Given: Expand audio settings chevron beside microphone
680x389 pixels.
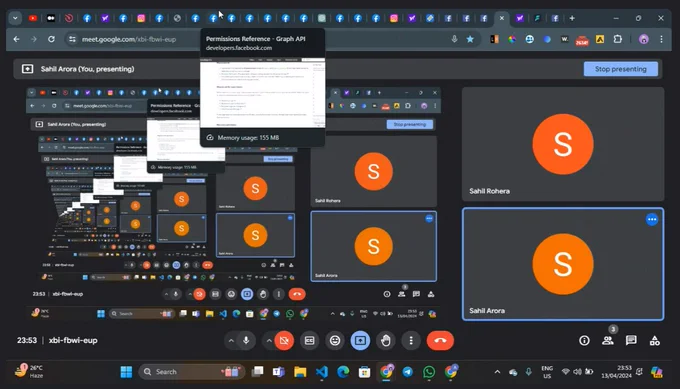Looking at the screenshot, I should point(231,341).
